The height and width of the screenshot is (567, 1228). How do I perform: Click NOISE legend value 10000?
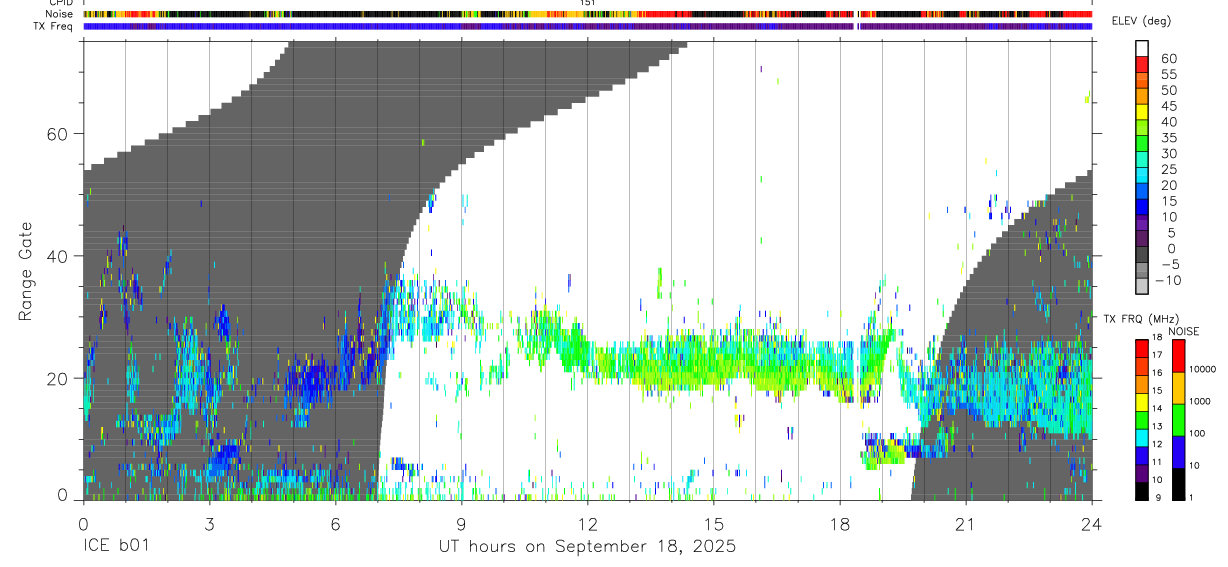(1202, 369)
